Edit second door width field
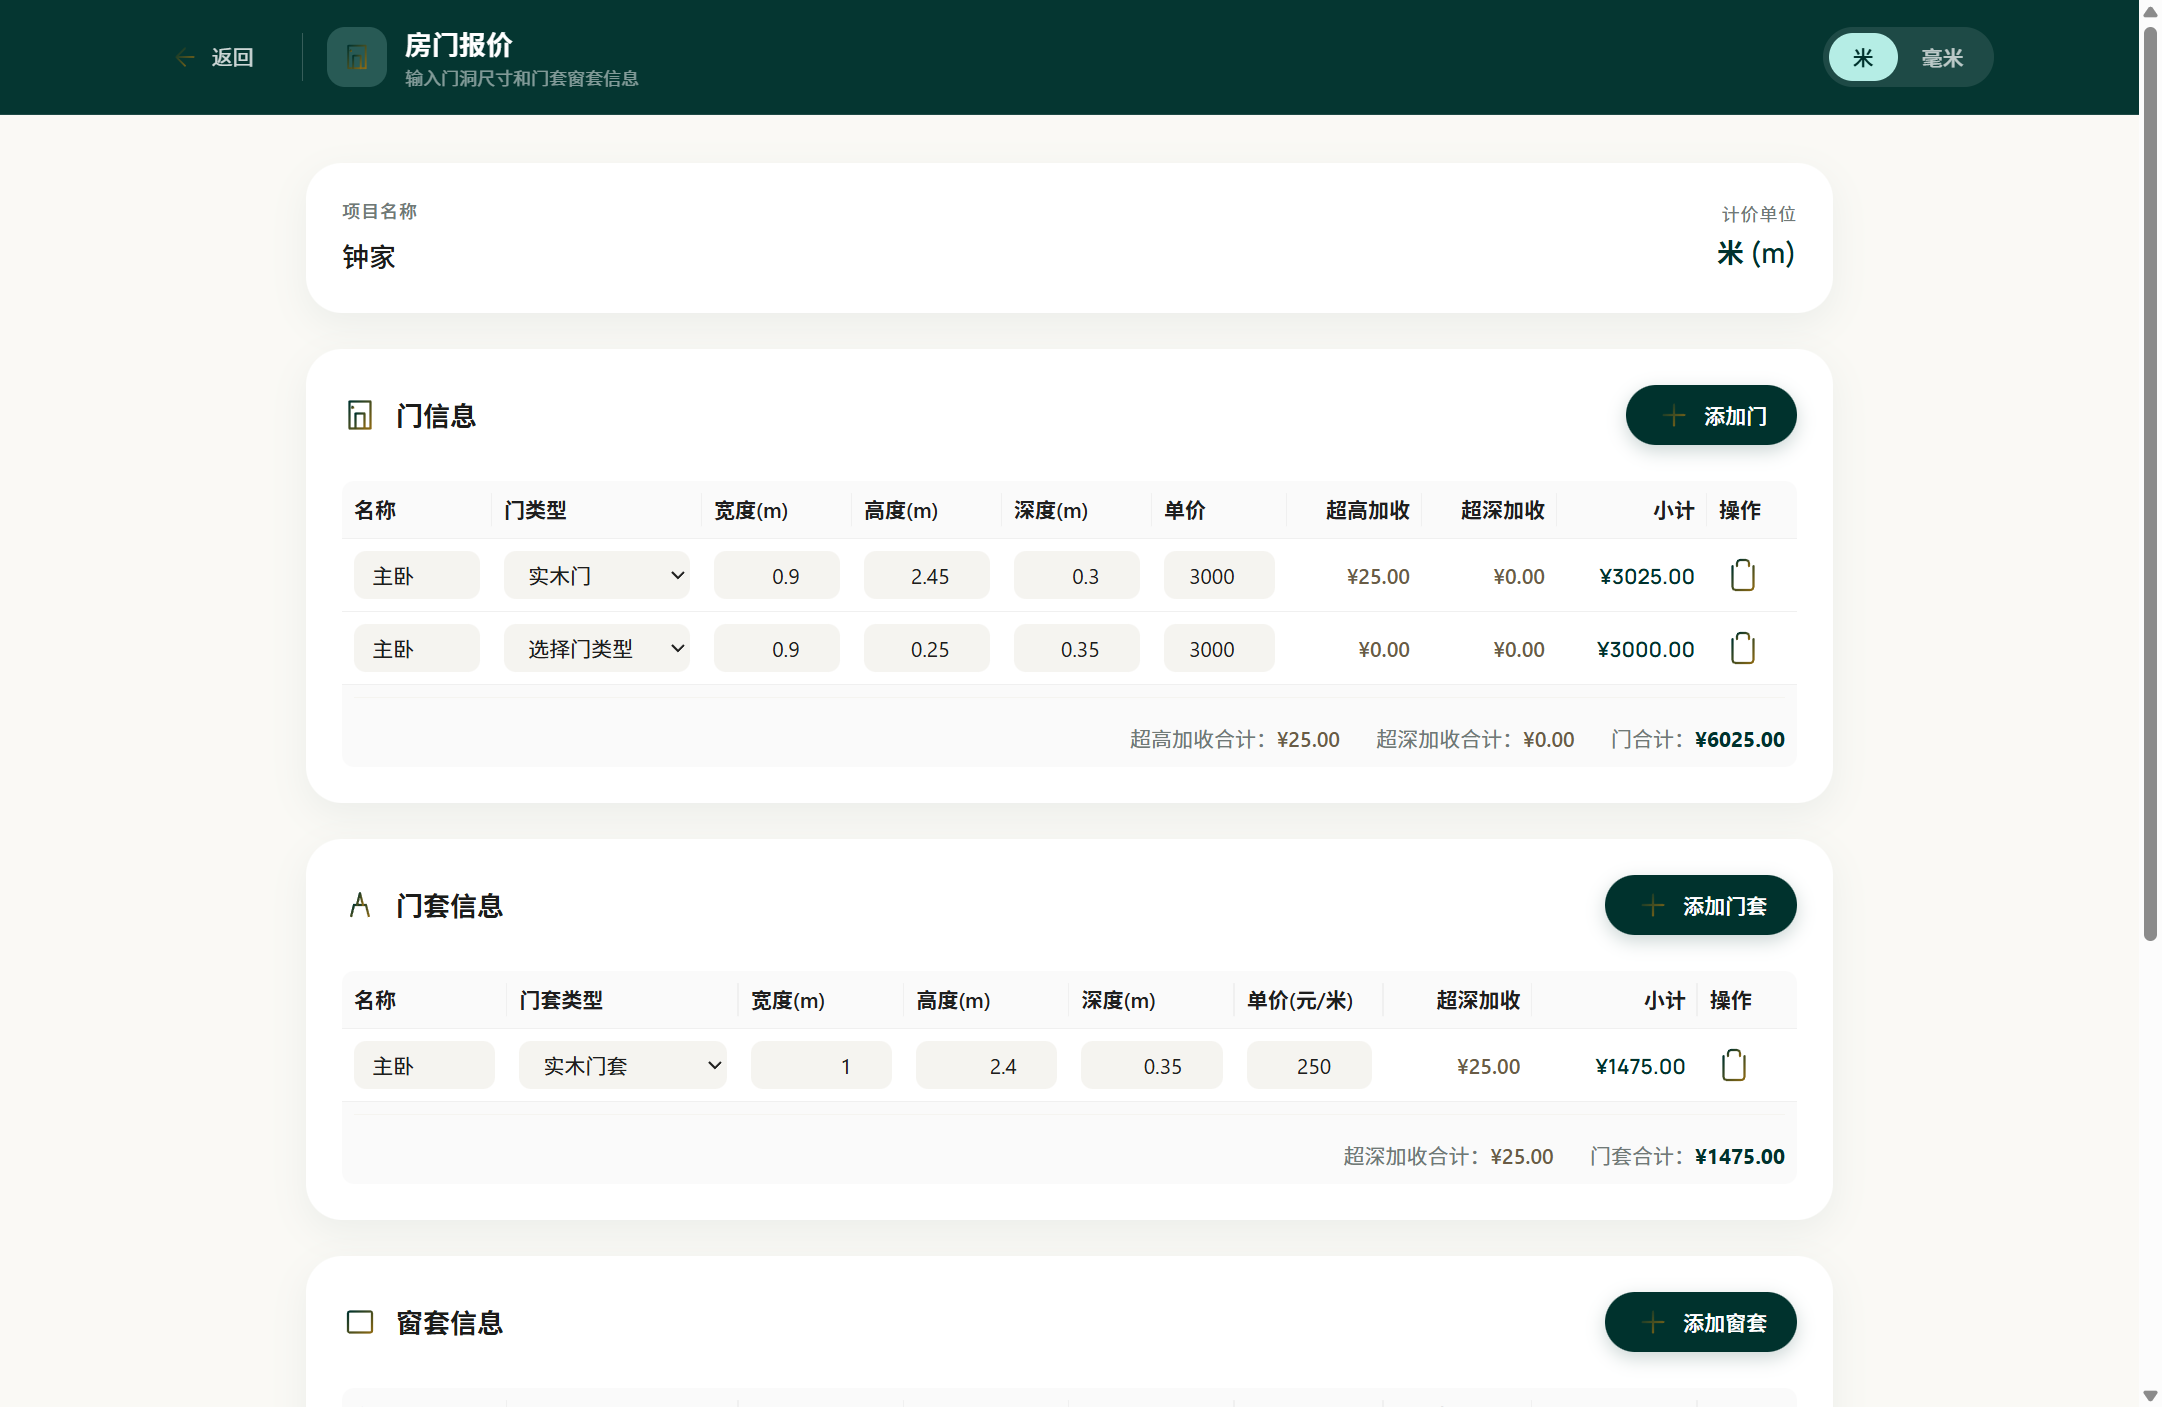This screenshot has height=1407, width=2162. [x=777, y=648]
